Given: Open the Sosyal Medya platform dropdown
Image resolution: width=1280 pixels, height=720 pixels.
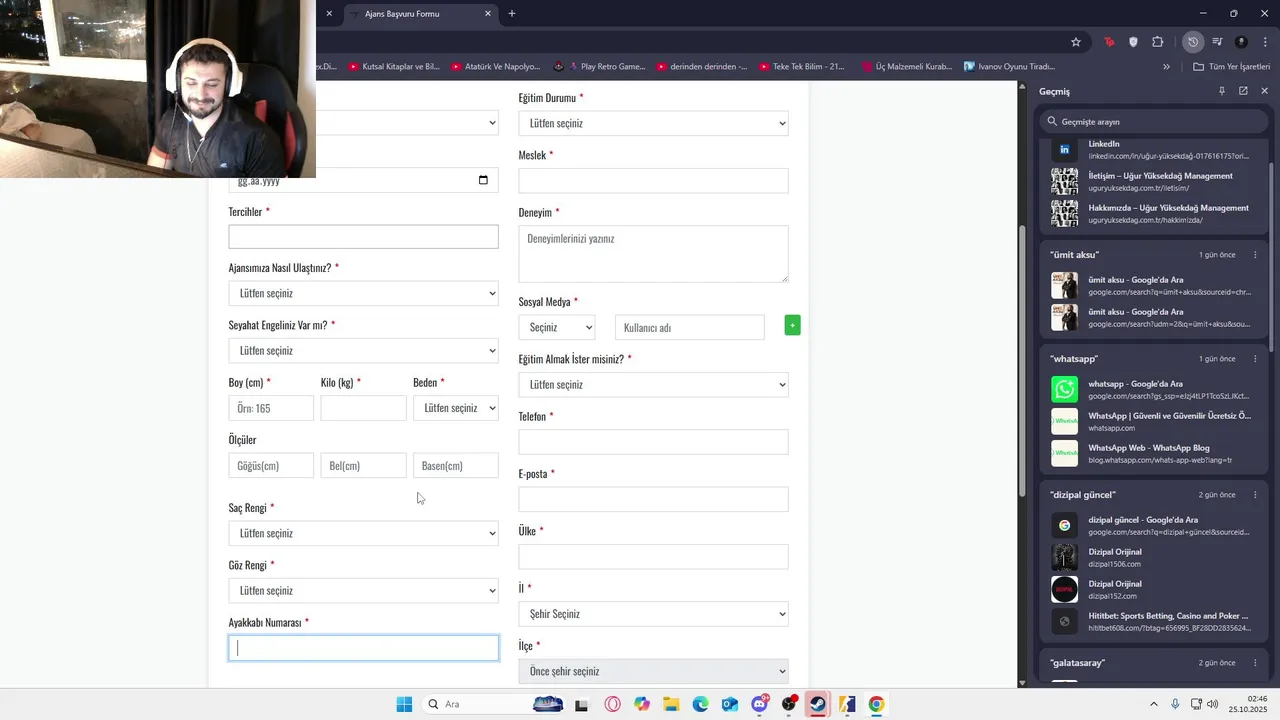Looking at the screenshot, I should coord(557,327).
